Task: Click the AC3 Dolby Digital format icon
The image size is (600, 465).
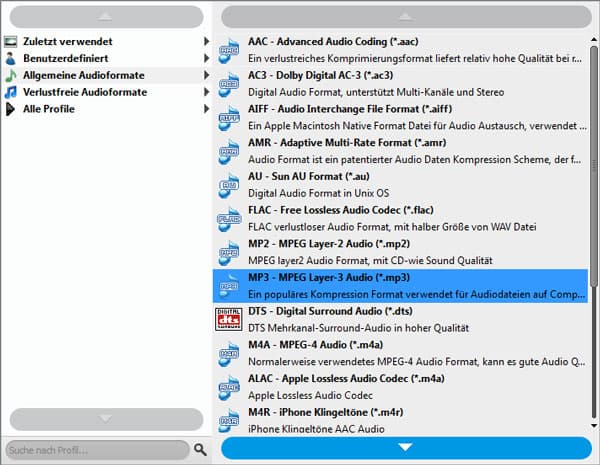Action: [228, 84]
